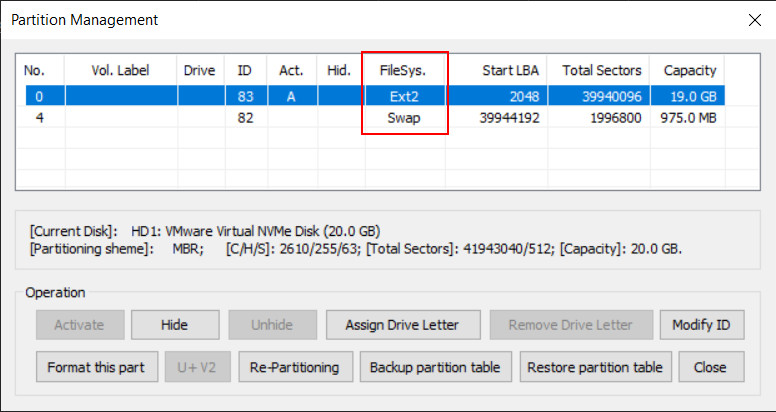Screen dimensions: 776x412
Task: Hide the selected partition
Action: [x=175, y=325]
